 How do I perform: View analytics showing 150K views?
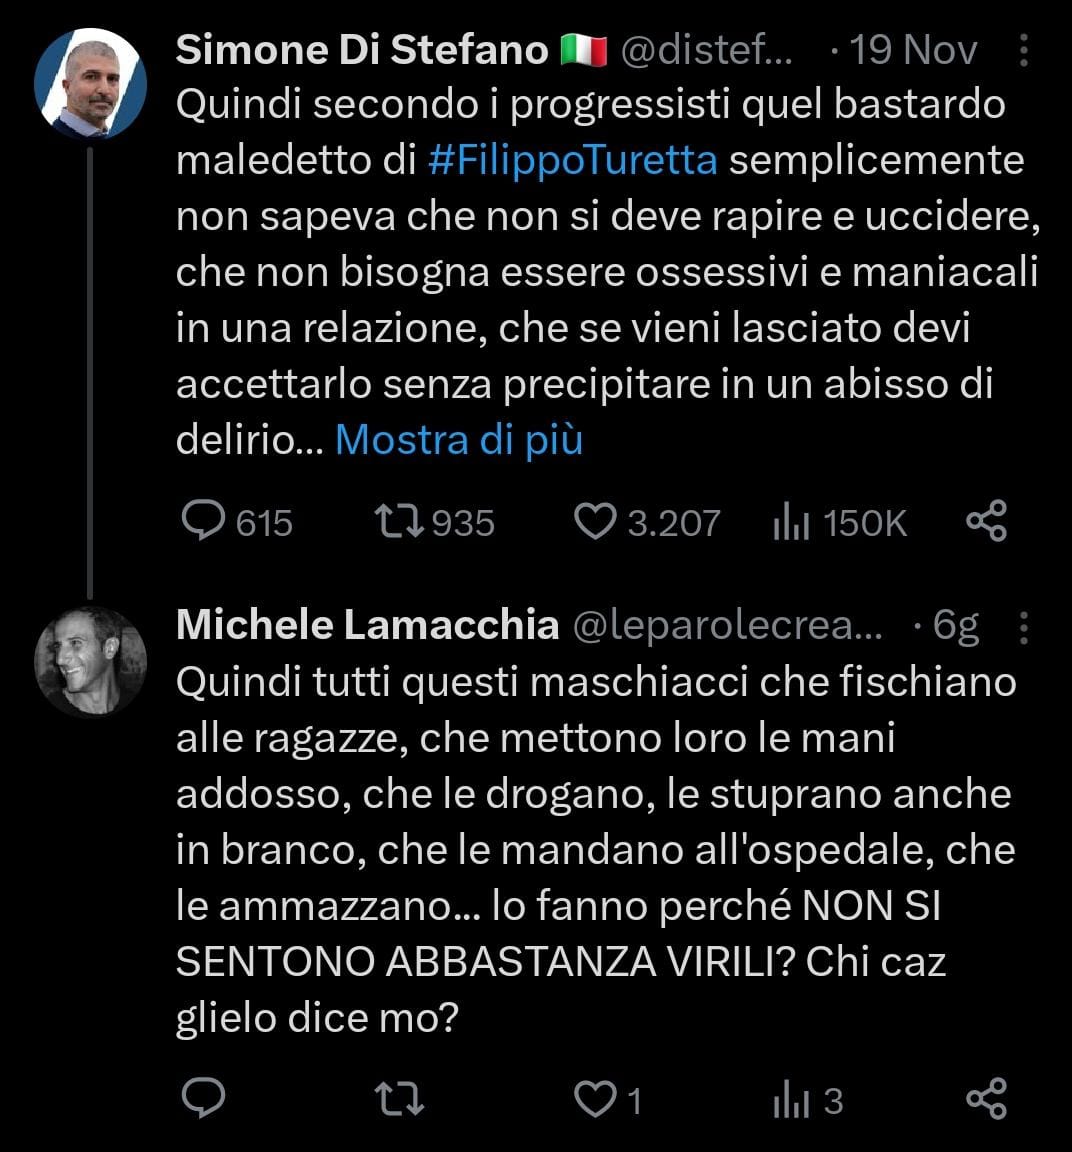790,521
